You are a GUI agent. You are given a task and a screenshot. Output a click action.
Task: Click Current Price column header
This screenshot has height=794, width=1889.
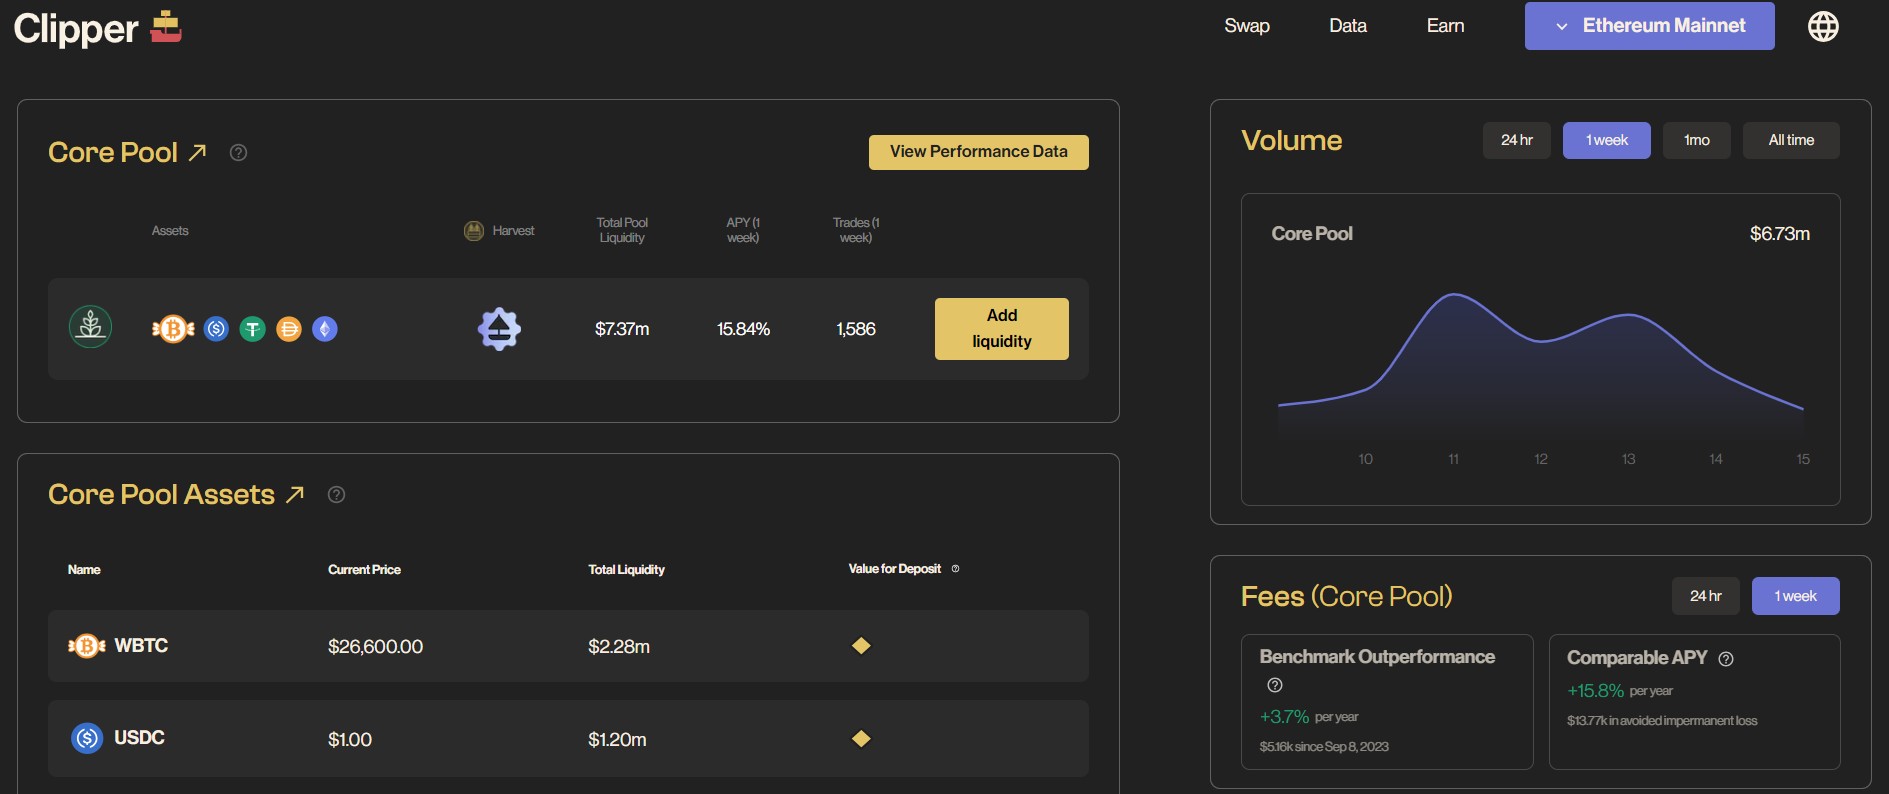coord(364,569)
